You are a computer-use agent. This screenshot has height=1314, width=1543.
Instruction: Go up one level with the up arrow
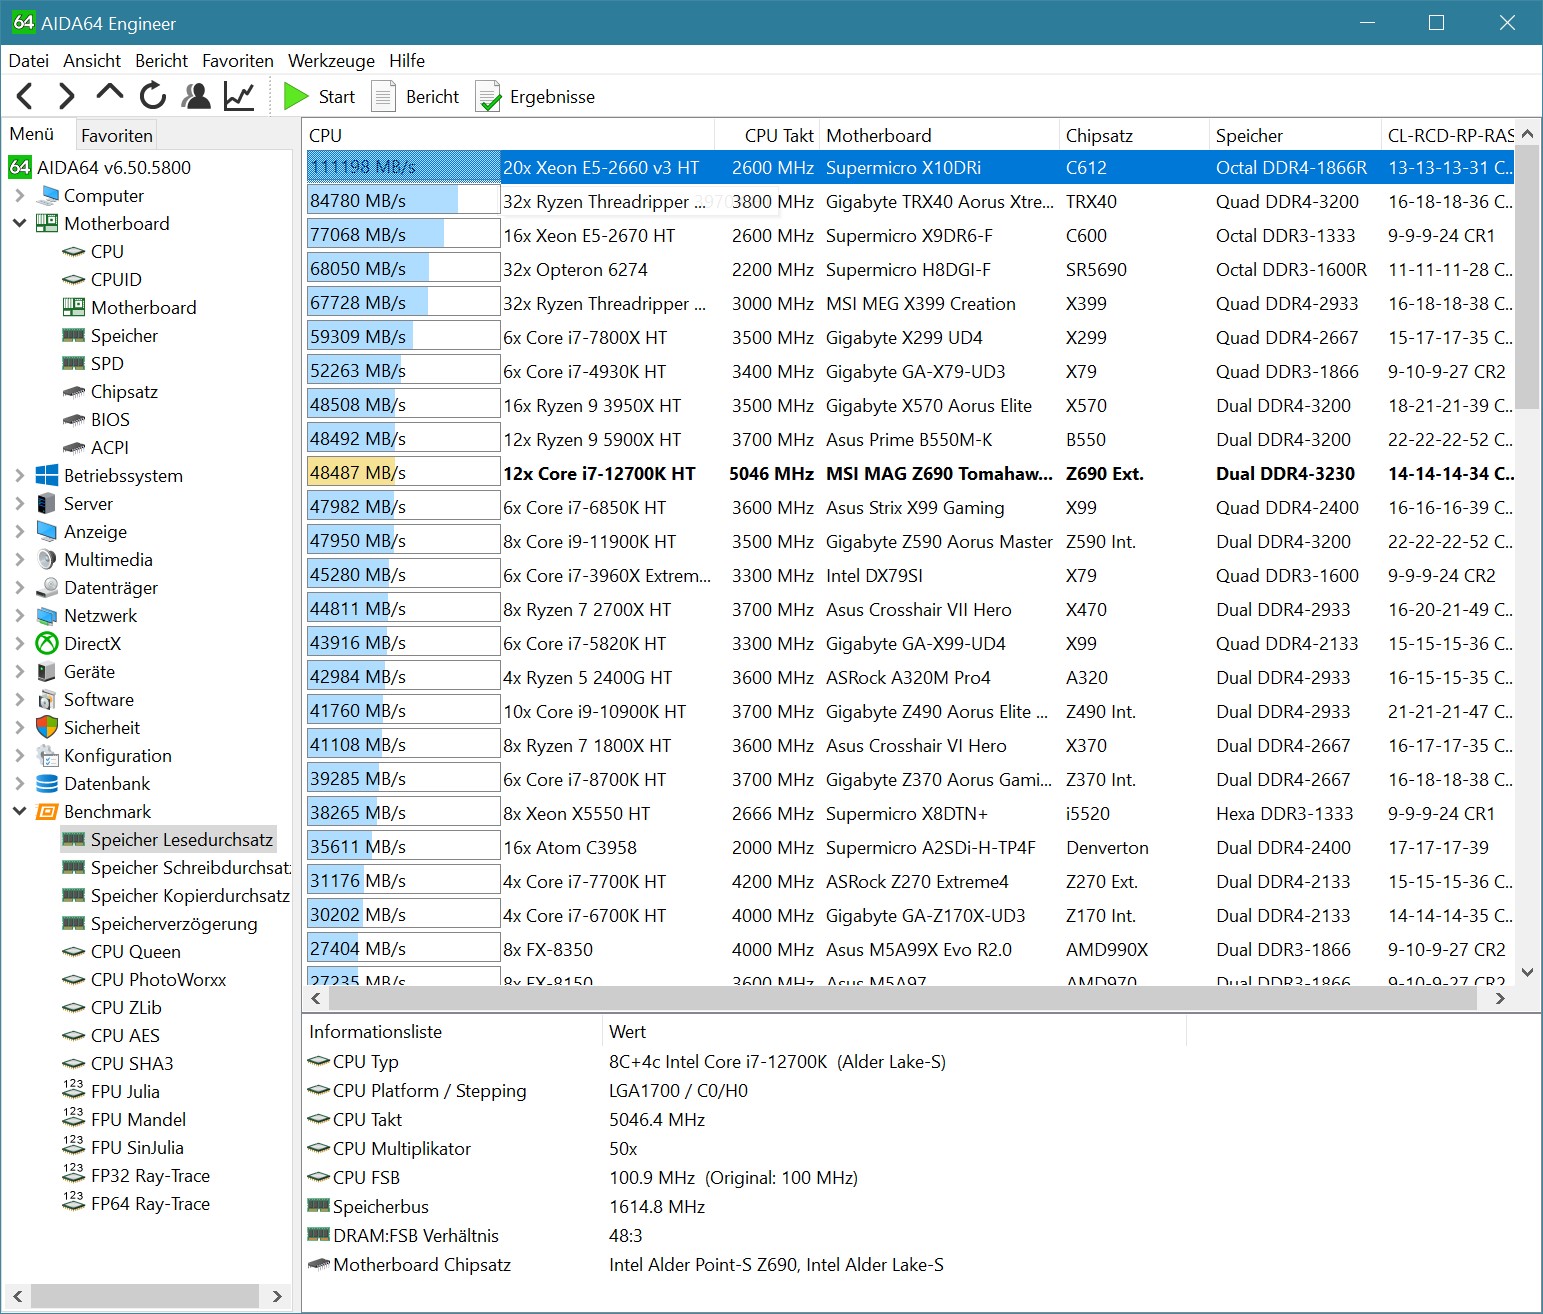coord(109,95)
